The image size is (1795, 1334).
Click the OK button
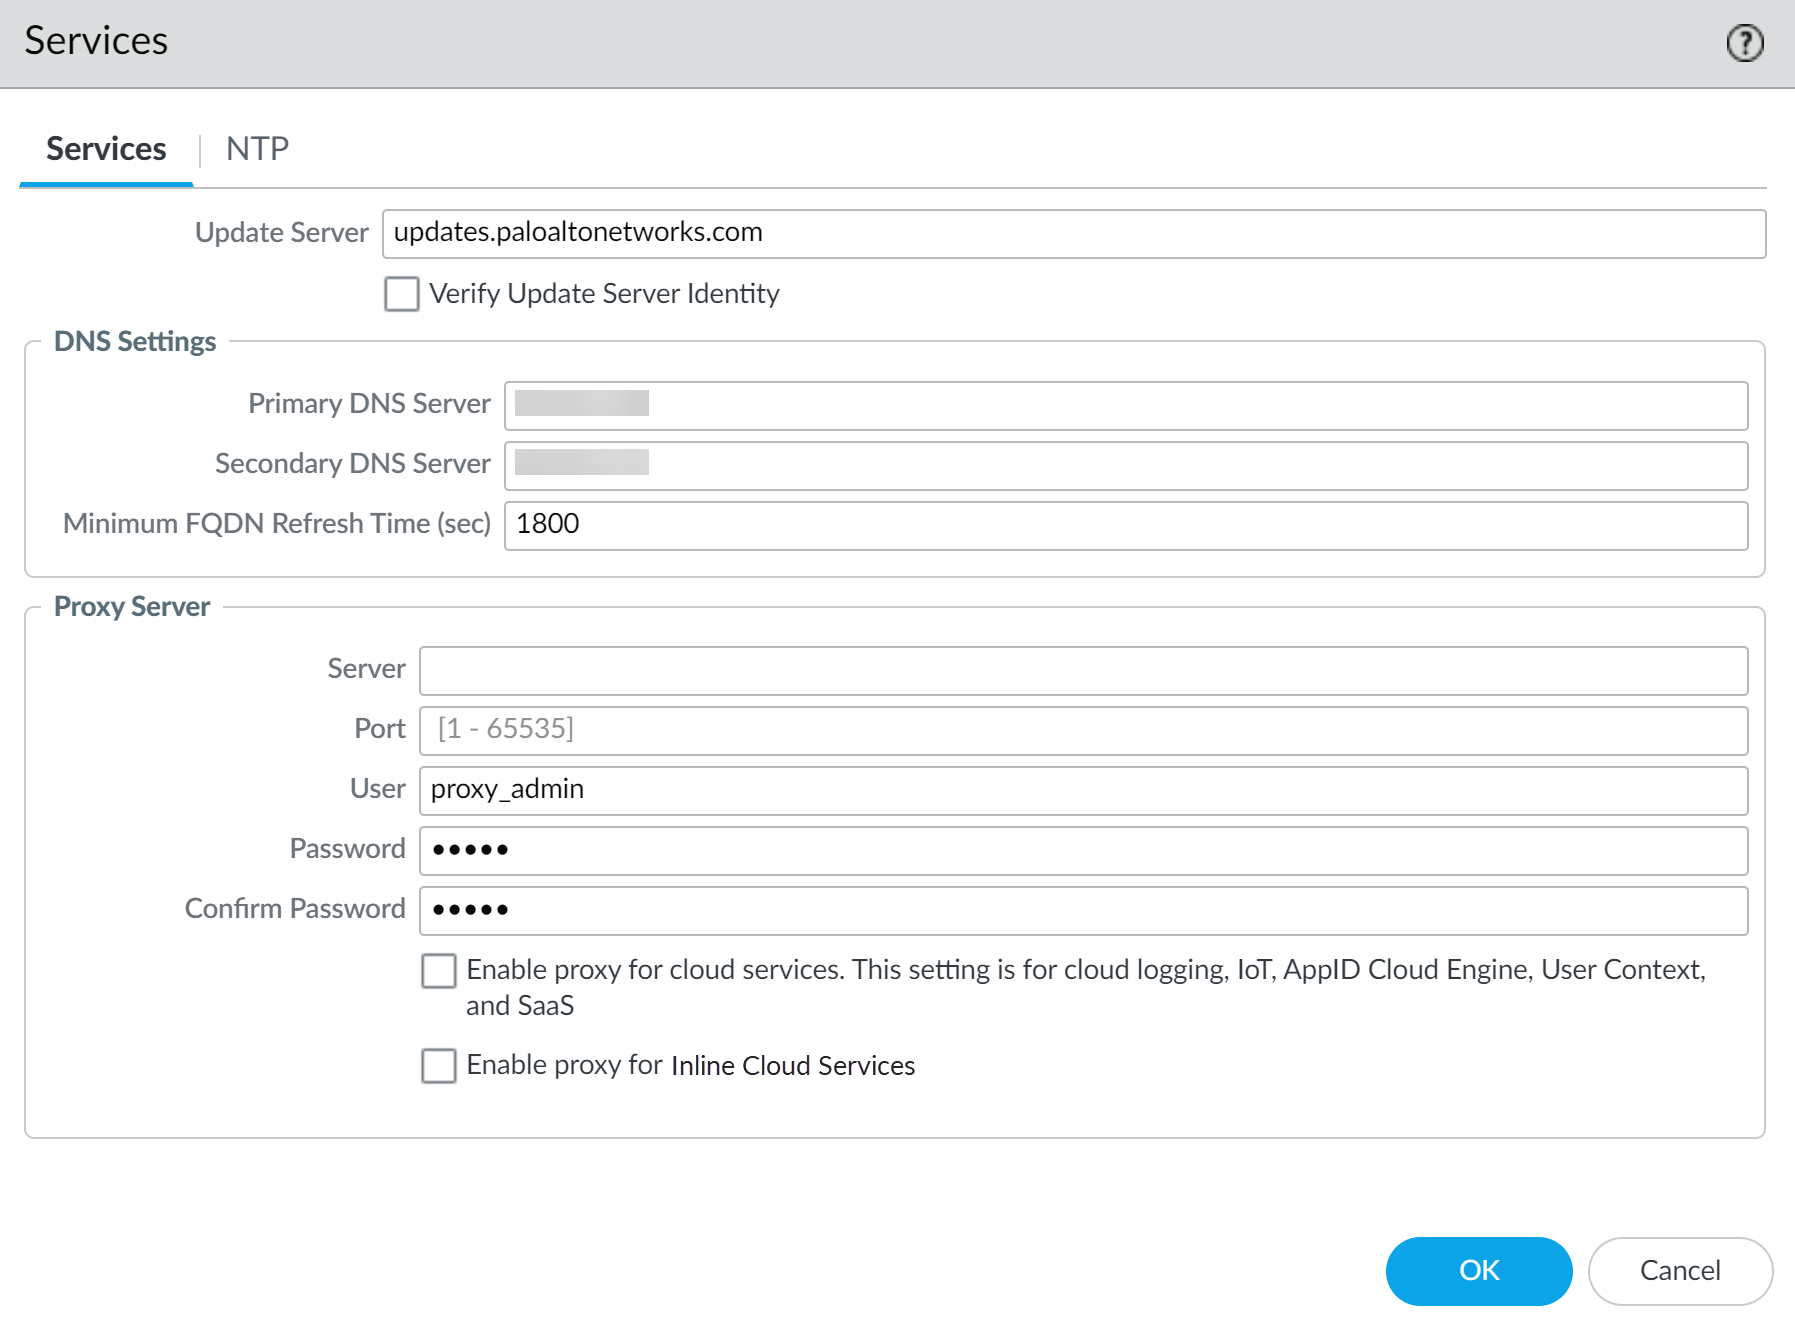coord(1478,1270)
